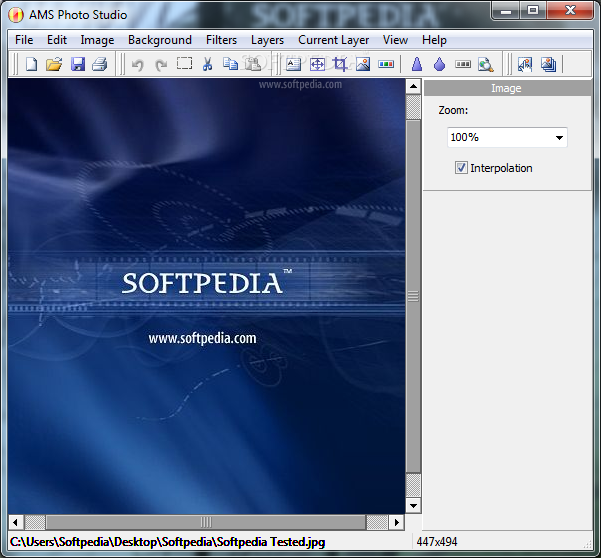
Task: Open the Image menu
Action: [x=97, y=40]
